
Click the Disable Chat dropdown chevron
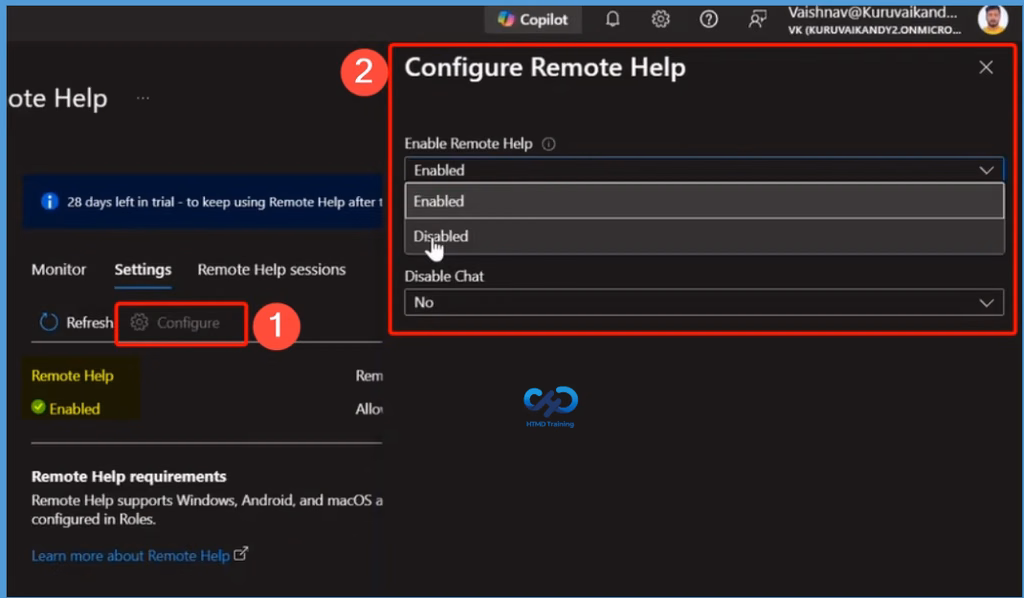click(986, 303)
